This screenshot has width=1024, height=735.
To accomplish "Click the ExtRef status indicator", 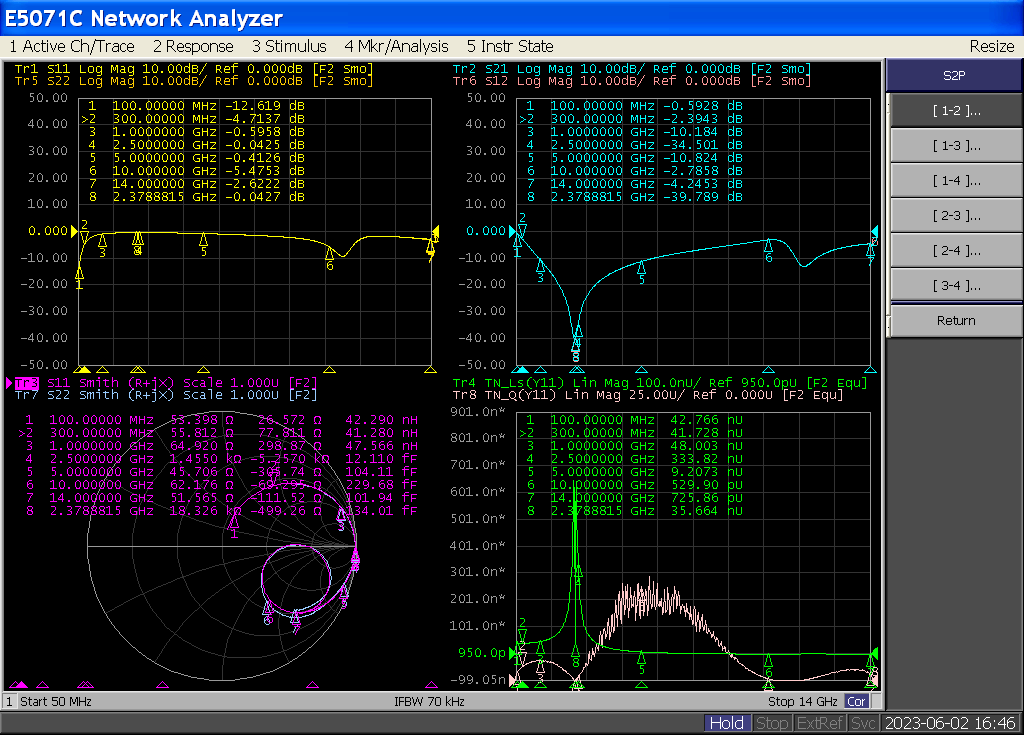I will pyautogui.click(x=820, y=723).
